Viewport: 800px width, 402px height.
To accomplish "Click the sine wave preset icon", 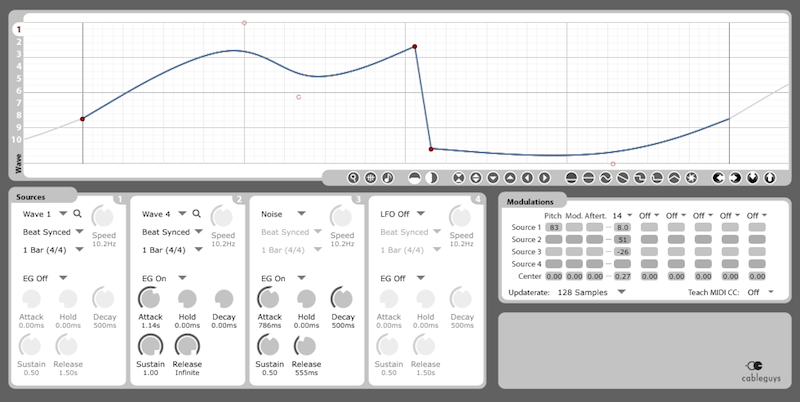I will [606, 178].
